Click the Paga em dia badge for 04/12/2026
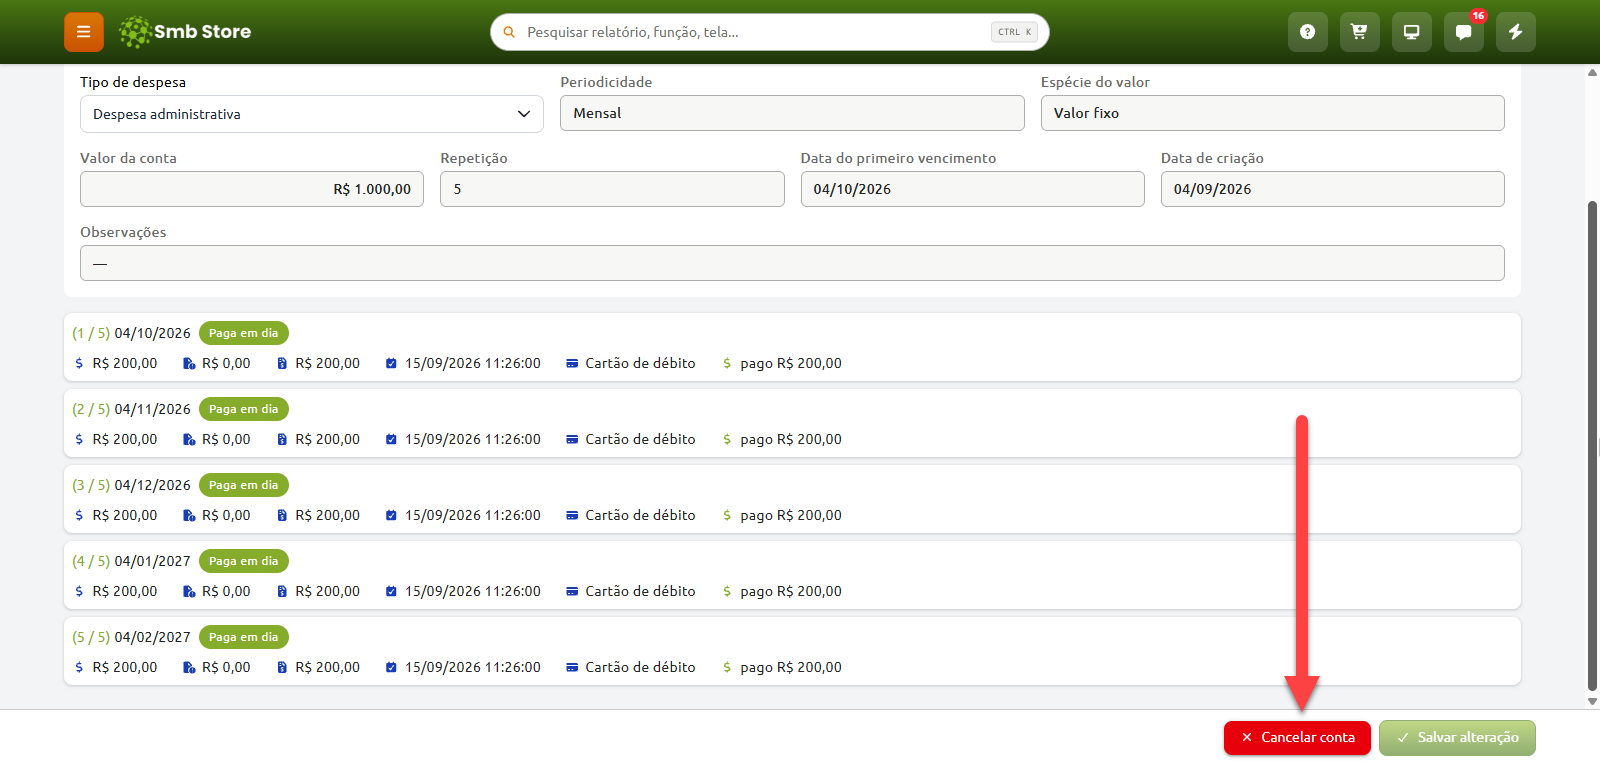The image size is (1600, 765). [x=244, y=485]
